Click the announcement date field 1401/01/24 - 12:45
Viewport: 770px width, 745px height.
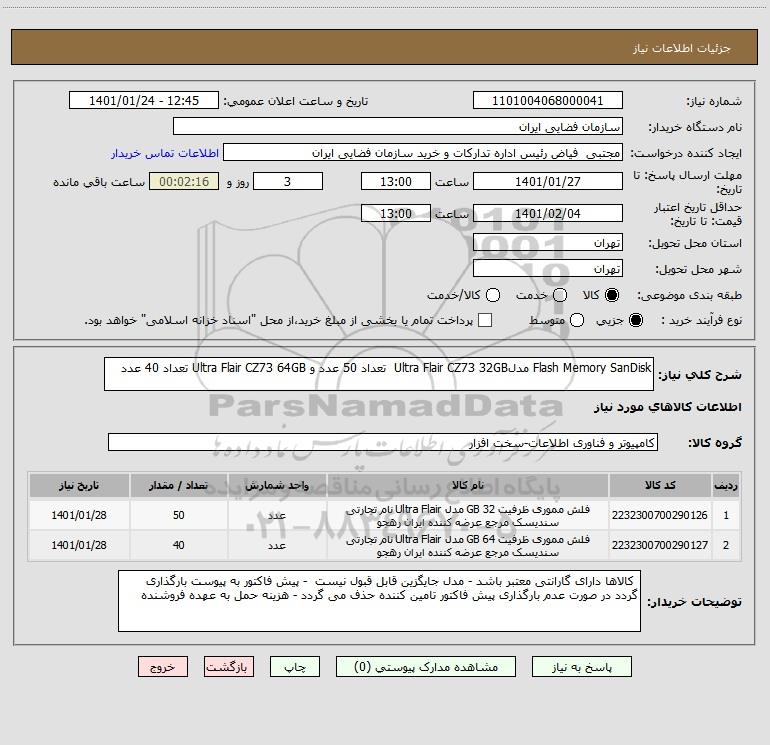pyautogui.click(x=144, y=100)
